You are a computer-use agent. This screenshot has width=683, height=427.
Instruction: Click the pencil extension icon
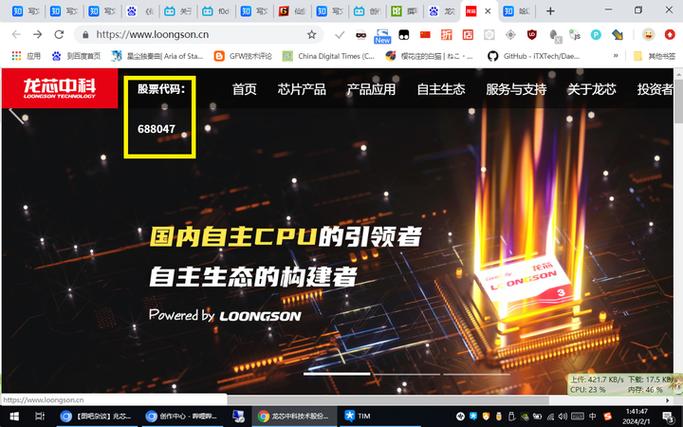tap(617, 35)
